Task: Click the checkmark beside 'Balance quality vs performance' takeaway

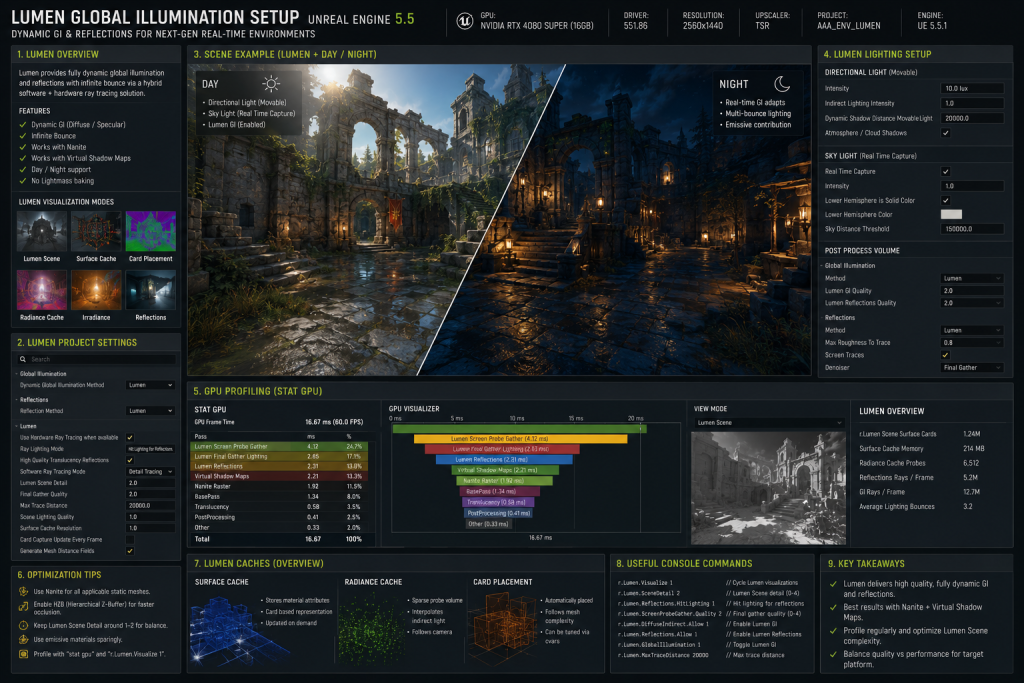Action: pos(833,654)
